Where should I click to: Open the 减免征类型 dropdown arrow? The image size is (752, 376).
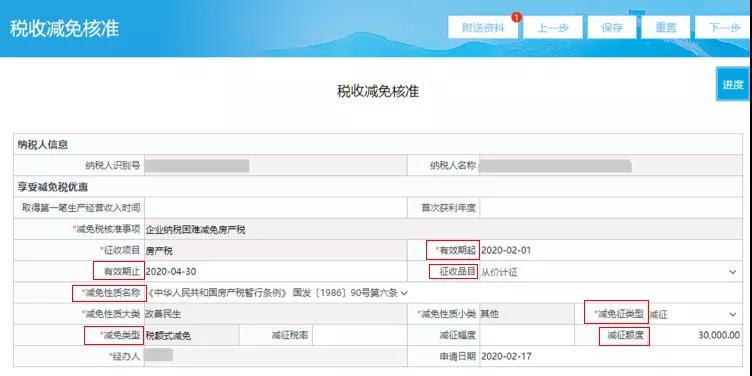tap(732, 314)
